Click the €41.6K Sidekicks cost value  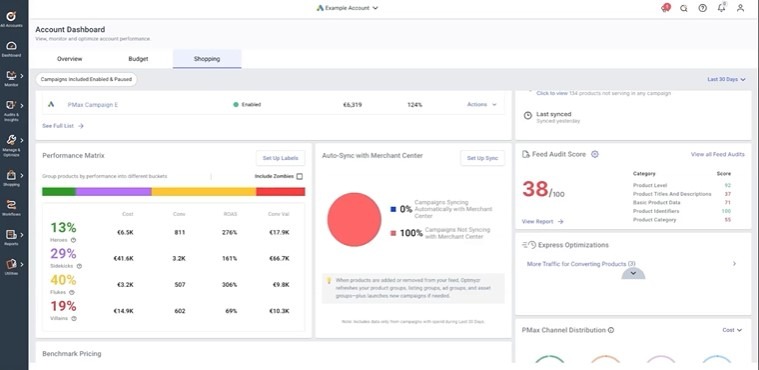pos(123,259)
